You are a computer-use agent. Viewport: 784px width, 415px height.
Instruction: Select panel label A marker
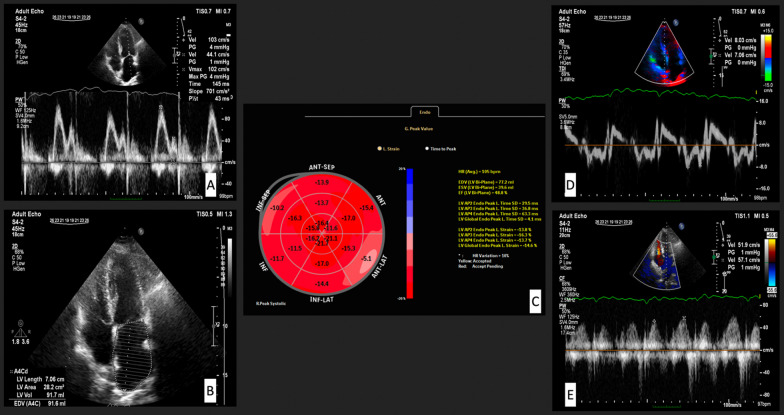[x=211, y=186]
